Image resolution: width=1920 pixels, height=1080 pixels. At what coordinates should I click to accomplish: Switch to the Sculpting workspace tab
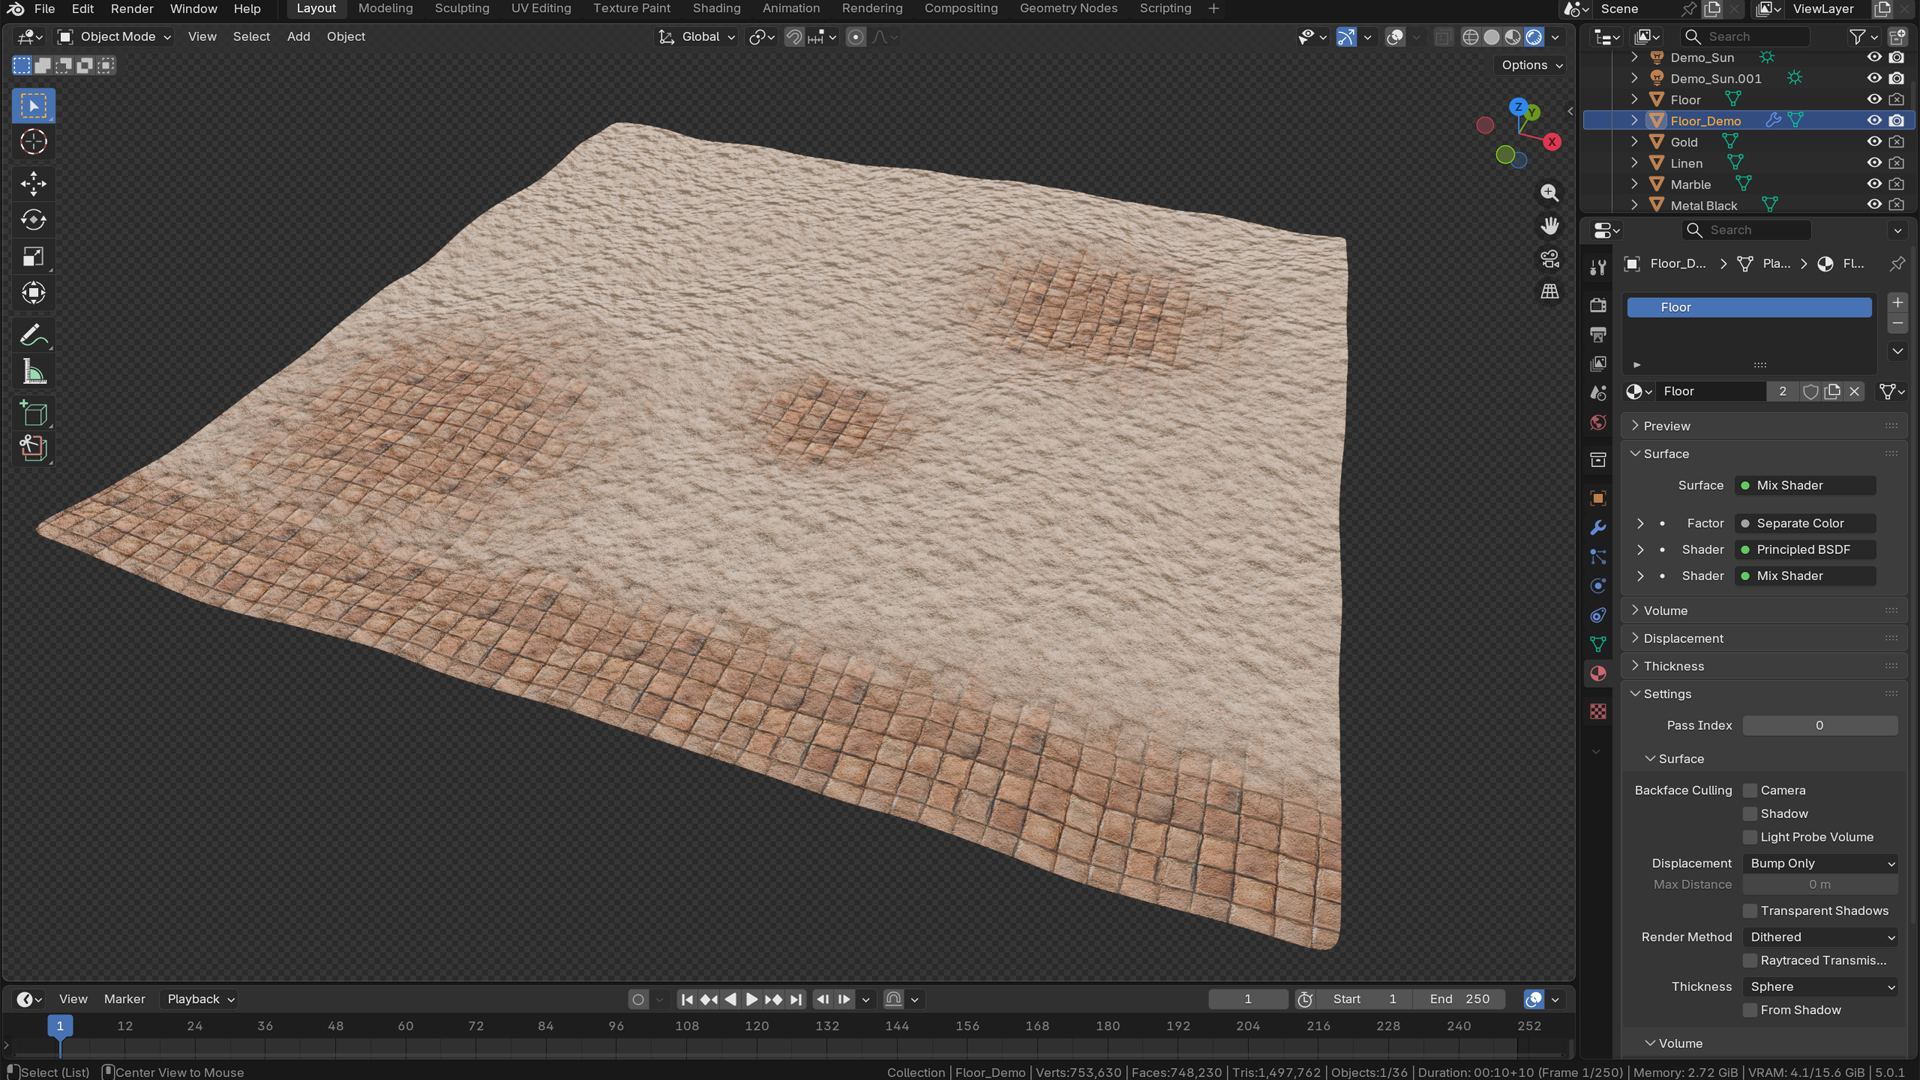[x=462, y=9]
